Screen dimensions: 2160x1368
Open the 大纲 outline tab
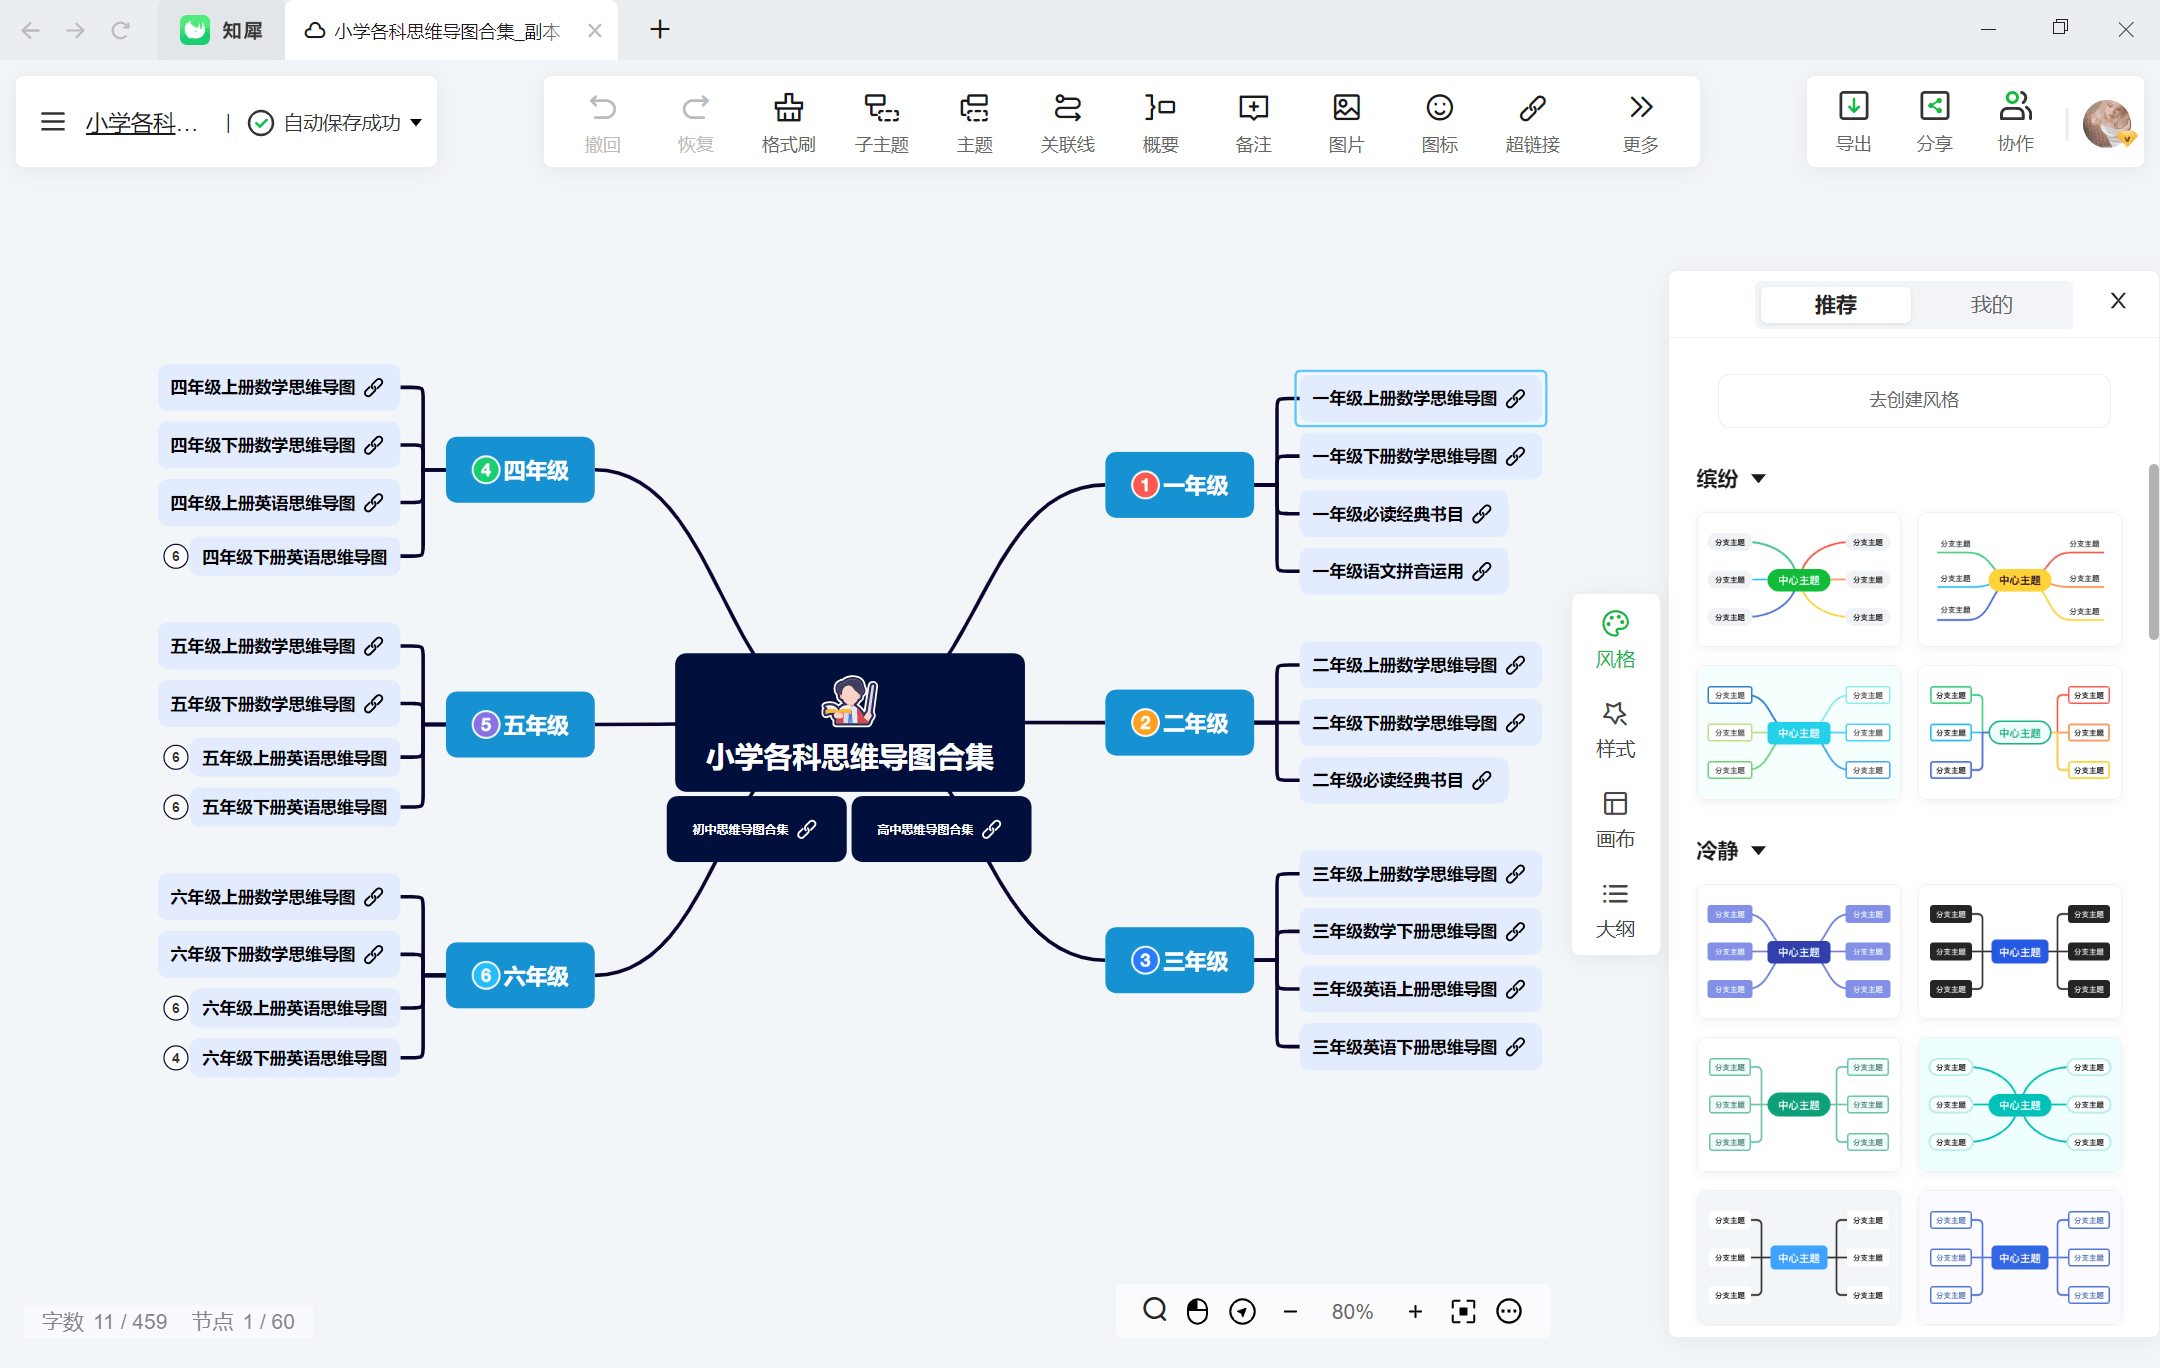point(1615,910)
